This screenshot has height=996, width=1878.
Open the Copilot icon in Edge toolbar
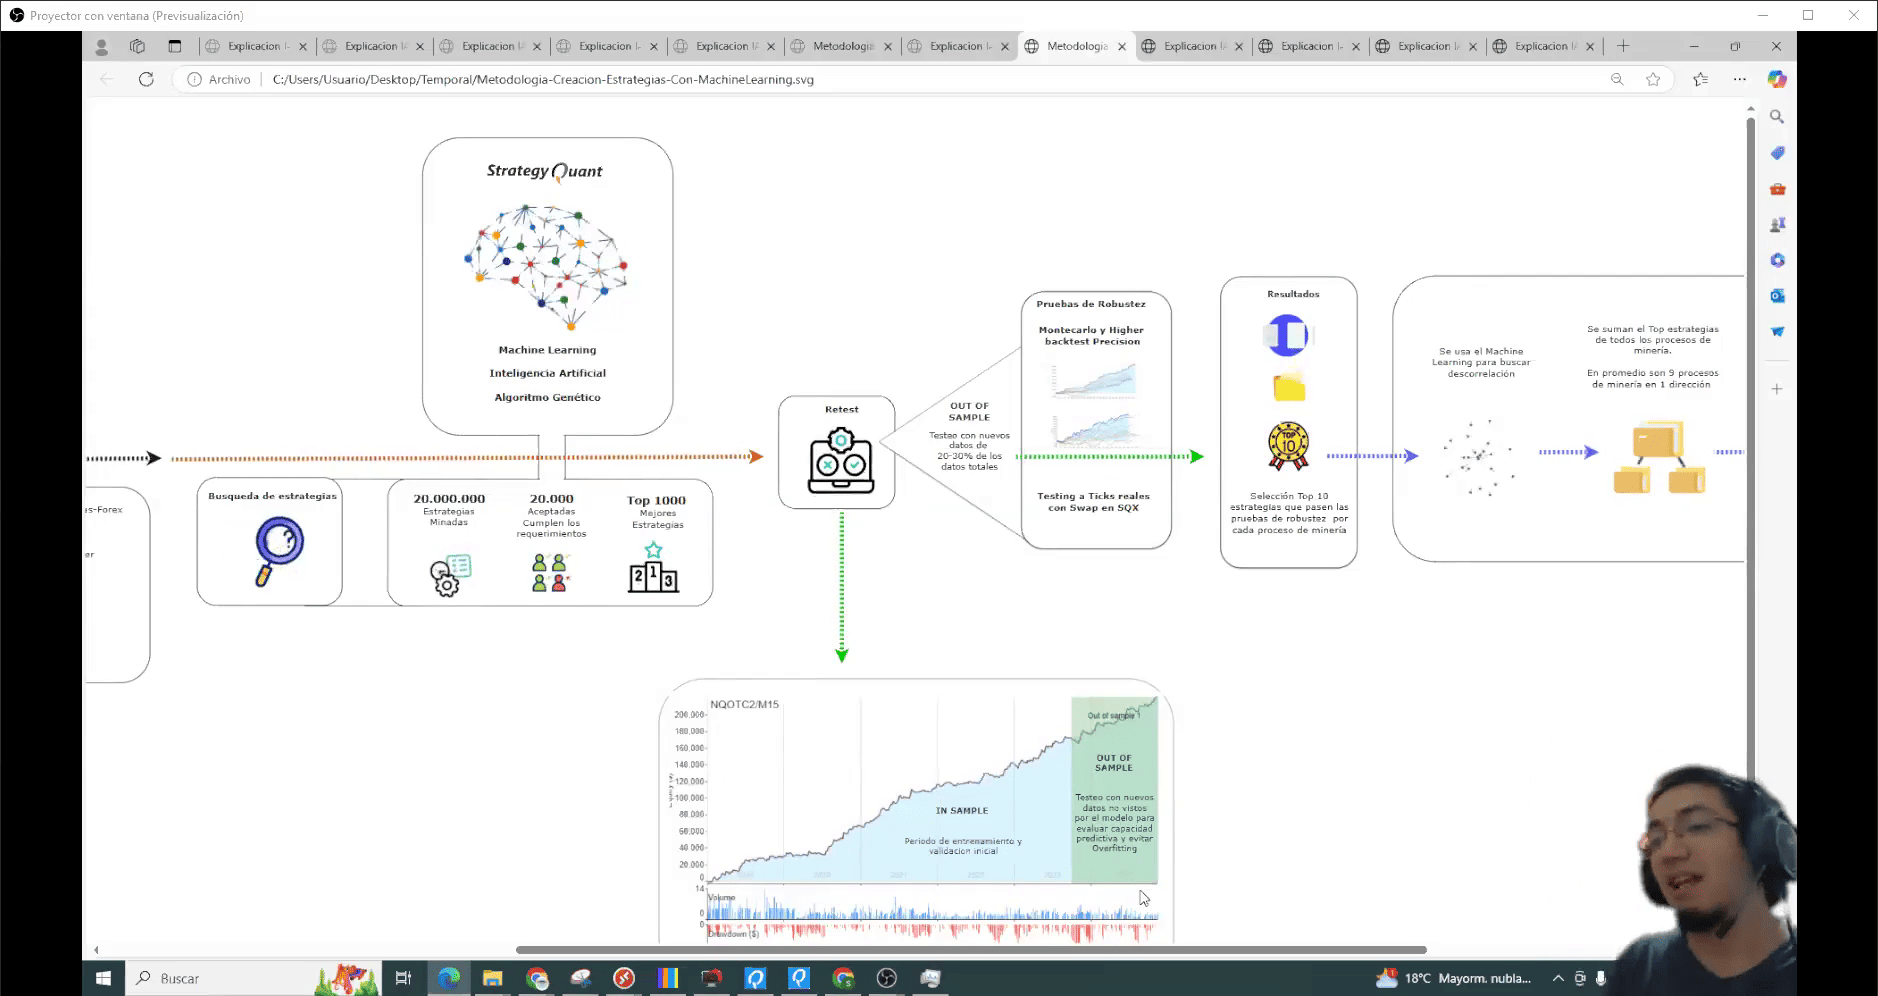click(x=1776, y=79)
